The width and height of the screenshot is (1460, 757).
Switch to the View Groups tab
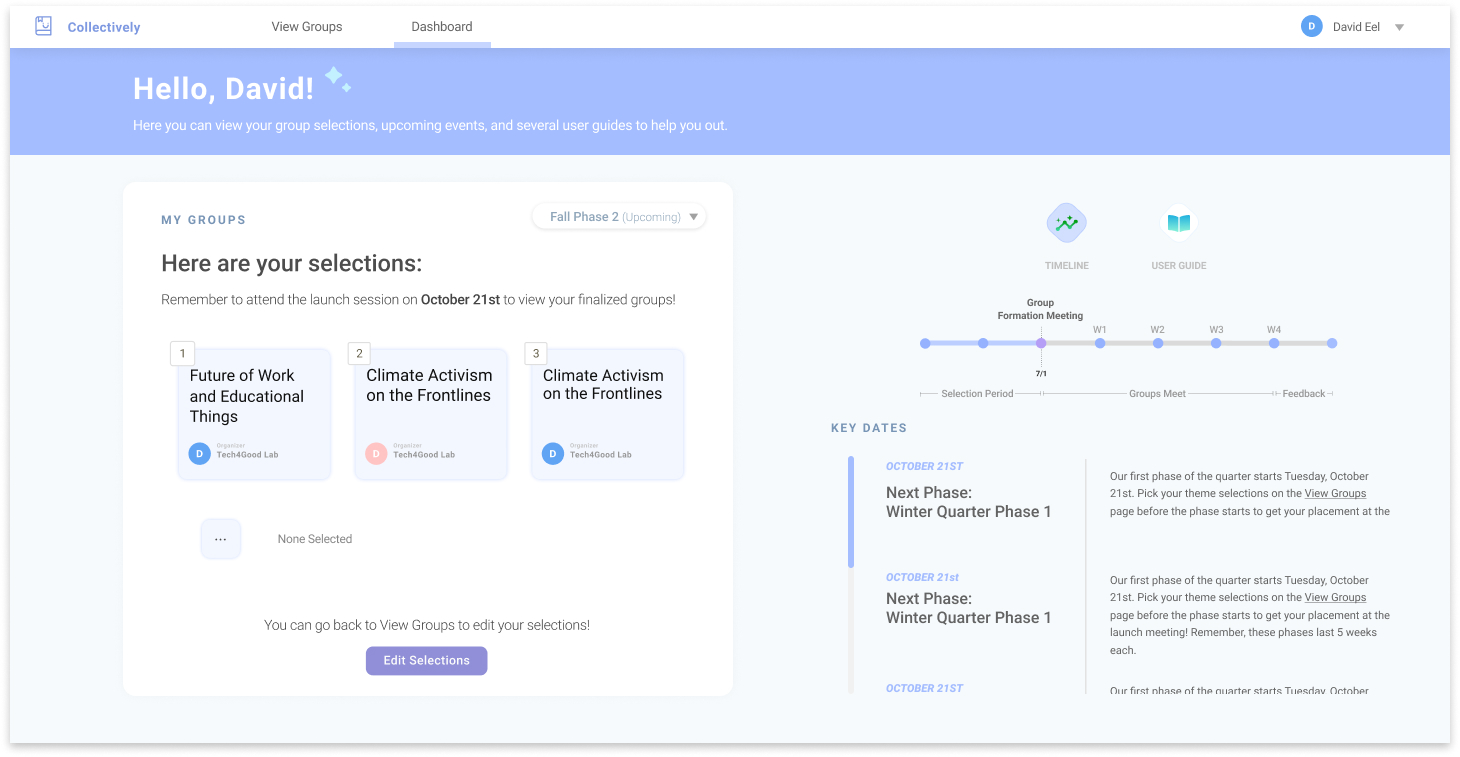[307, 27]
